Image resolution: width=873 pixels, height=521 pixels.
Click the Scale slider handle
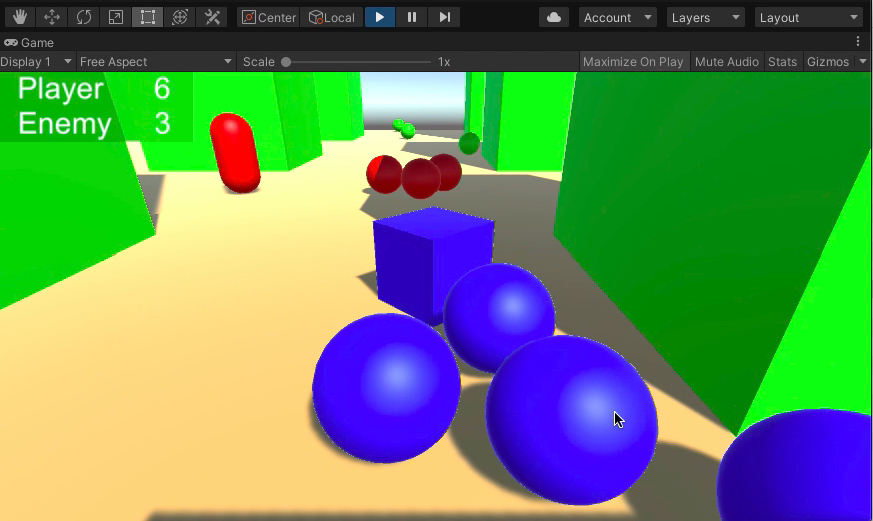(286, 62)
